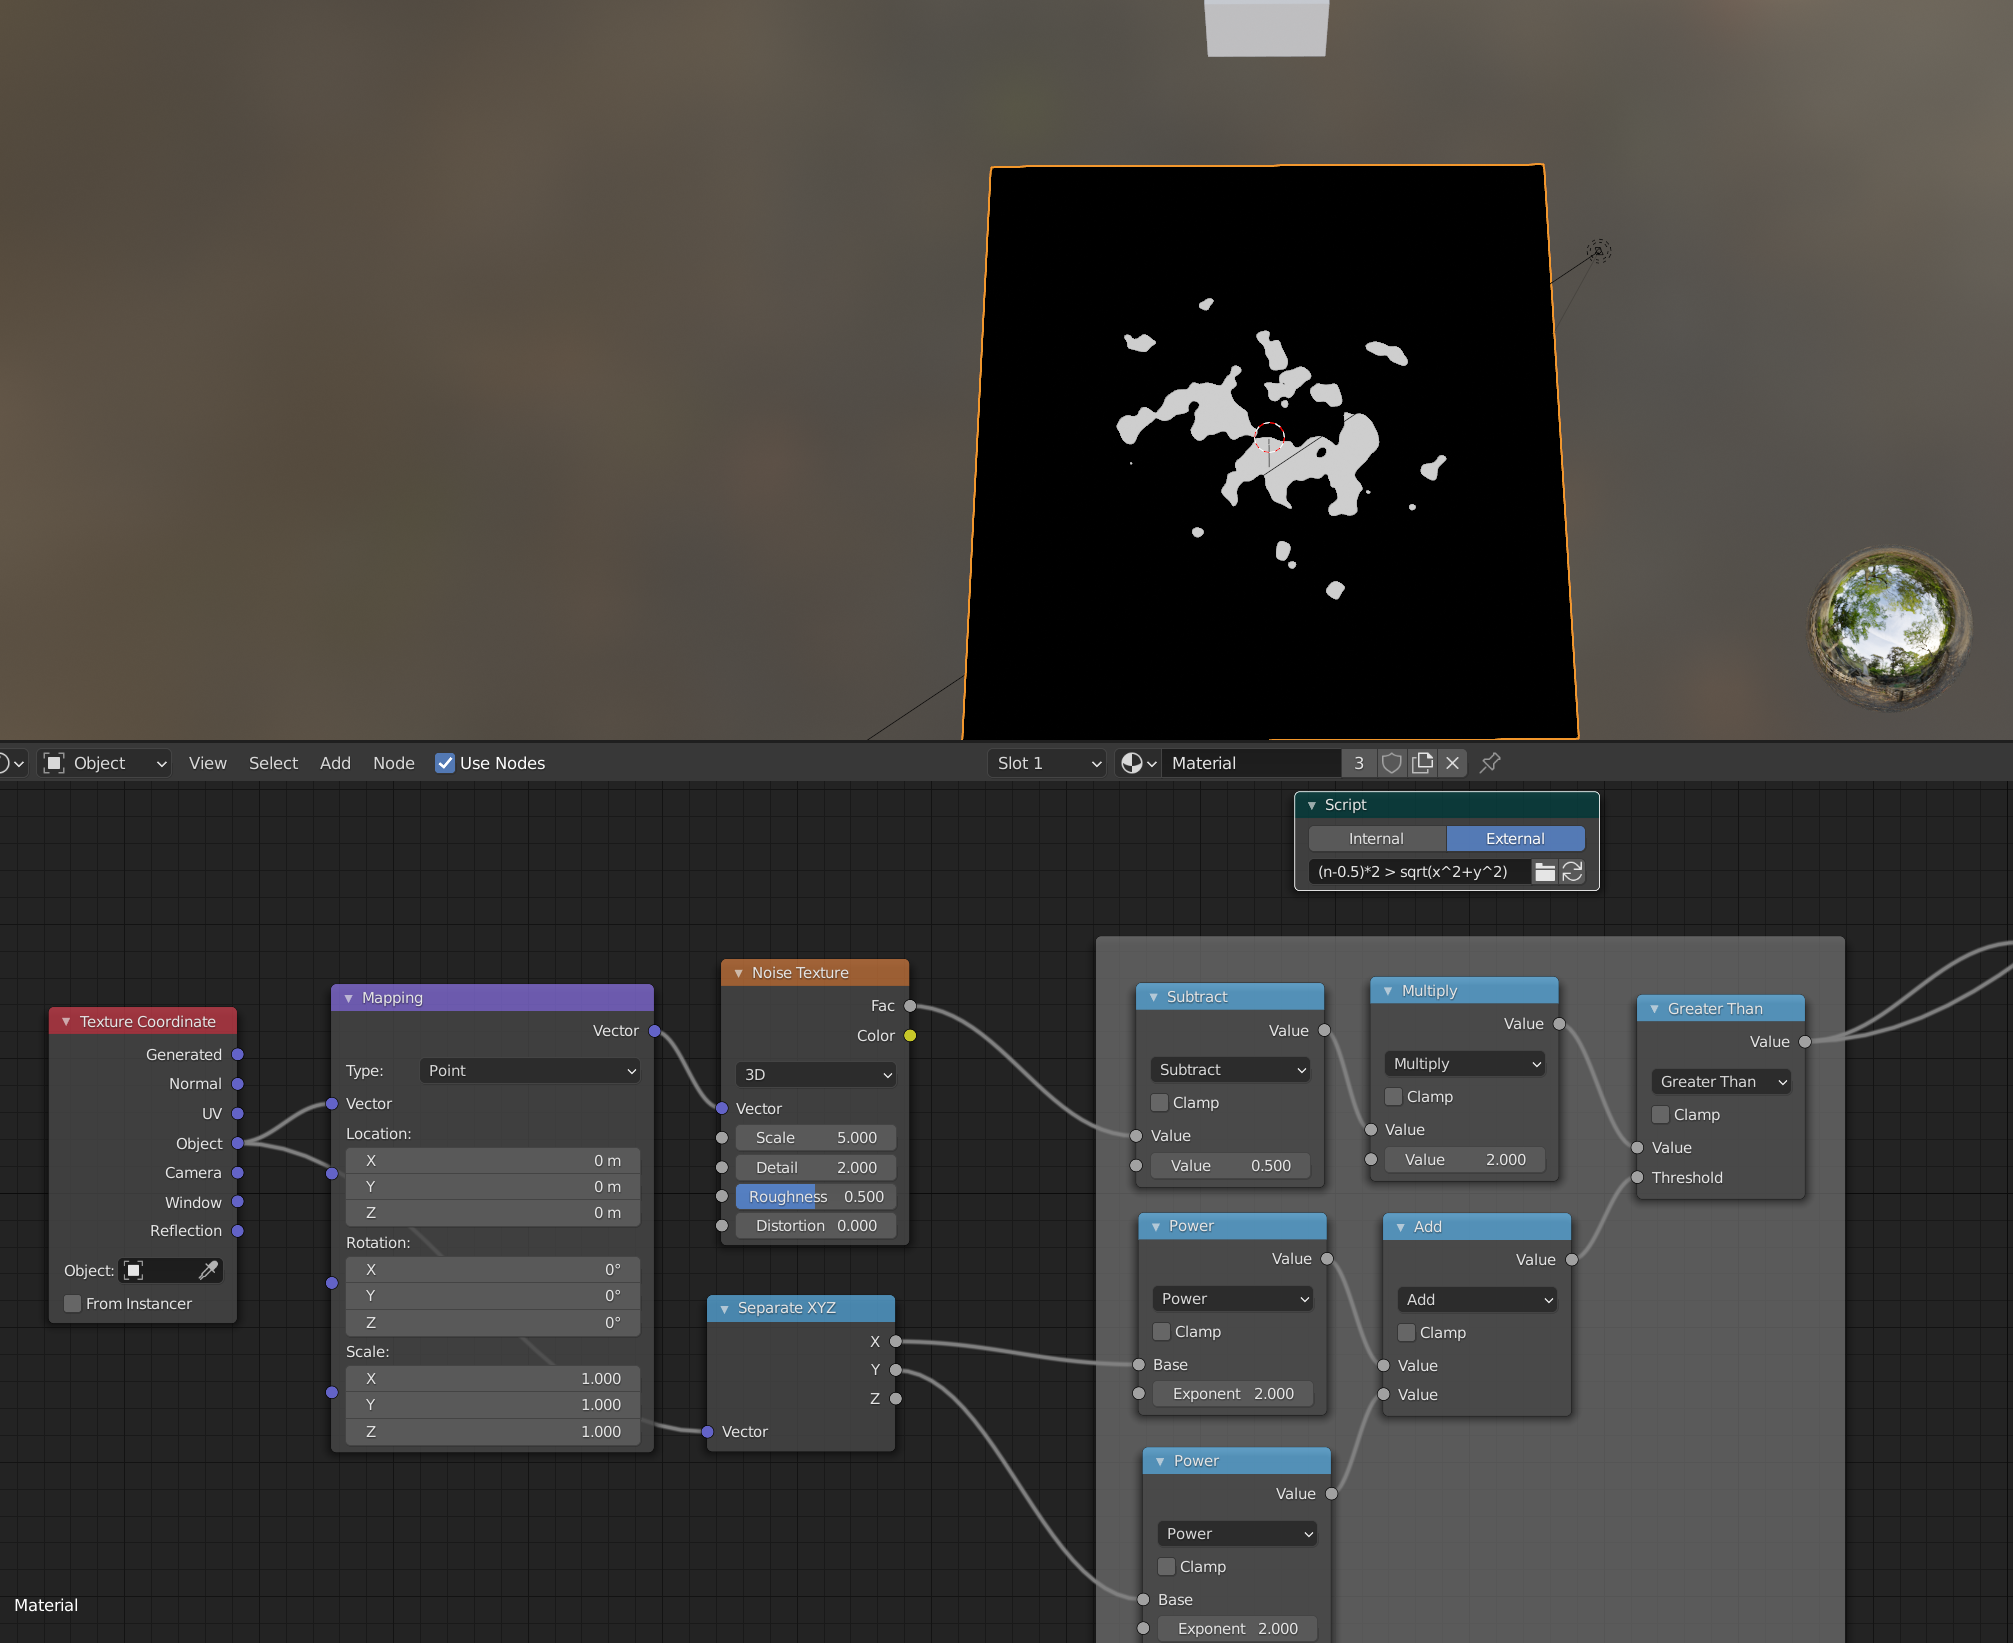Click the Texture Coordinate UV output socket

238,1113
